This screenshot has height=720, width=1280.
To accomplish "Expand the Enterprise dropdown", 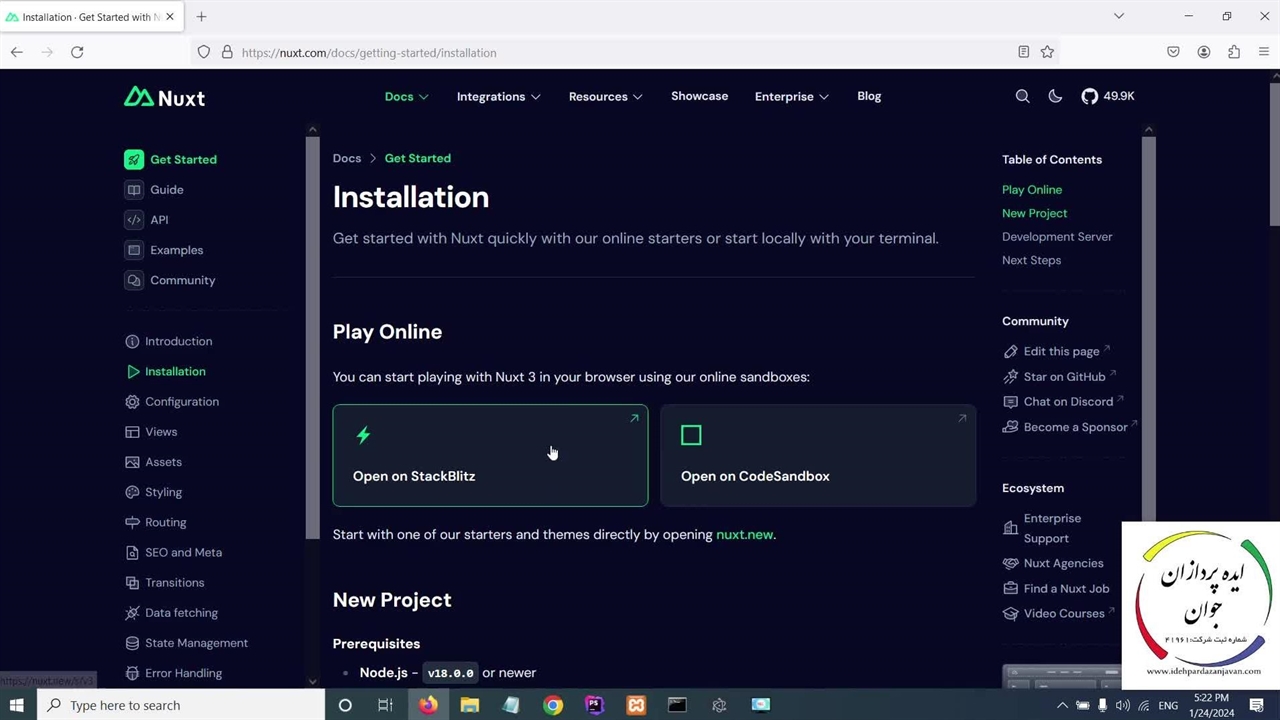I will tap(791, 97).
